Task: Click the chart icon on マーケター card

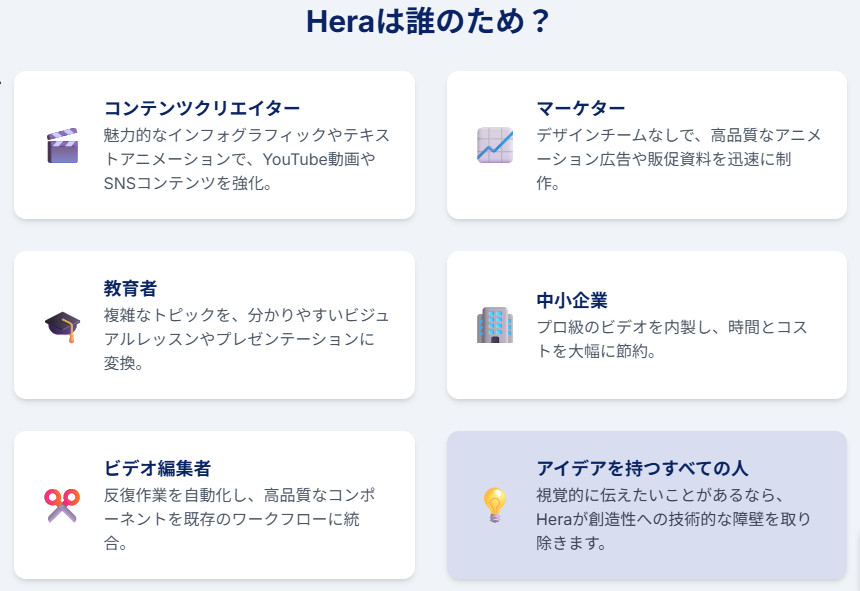Action: click(x=495, y=145)
